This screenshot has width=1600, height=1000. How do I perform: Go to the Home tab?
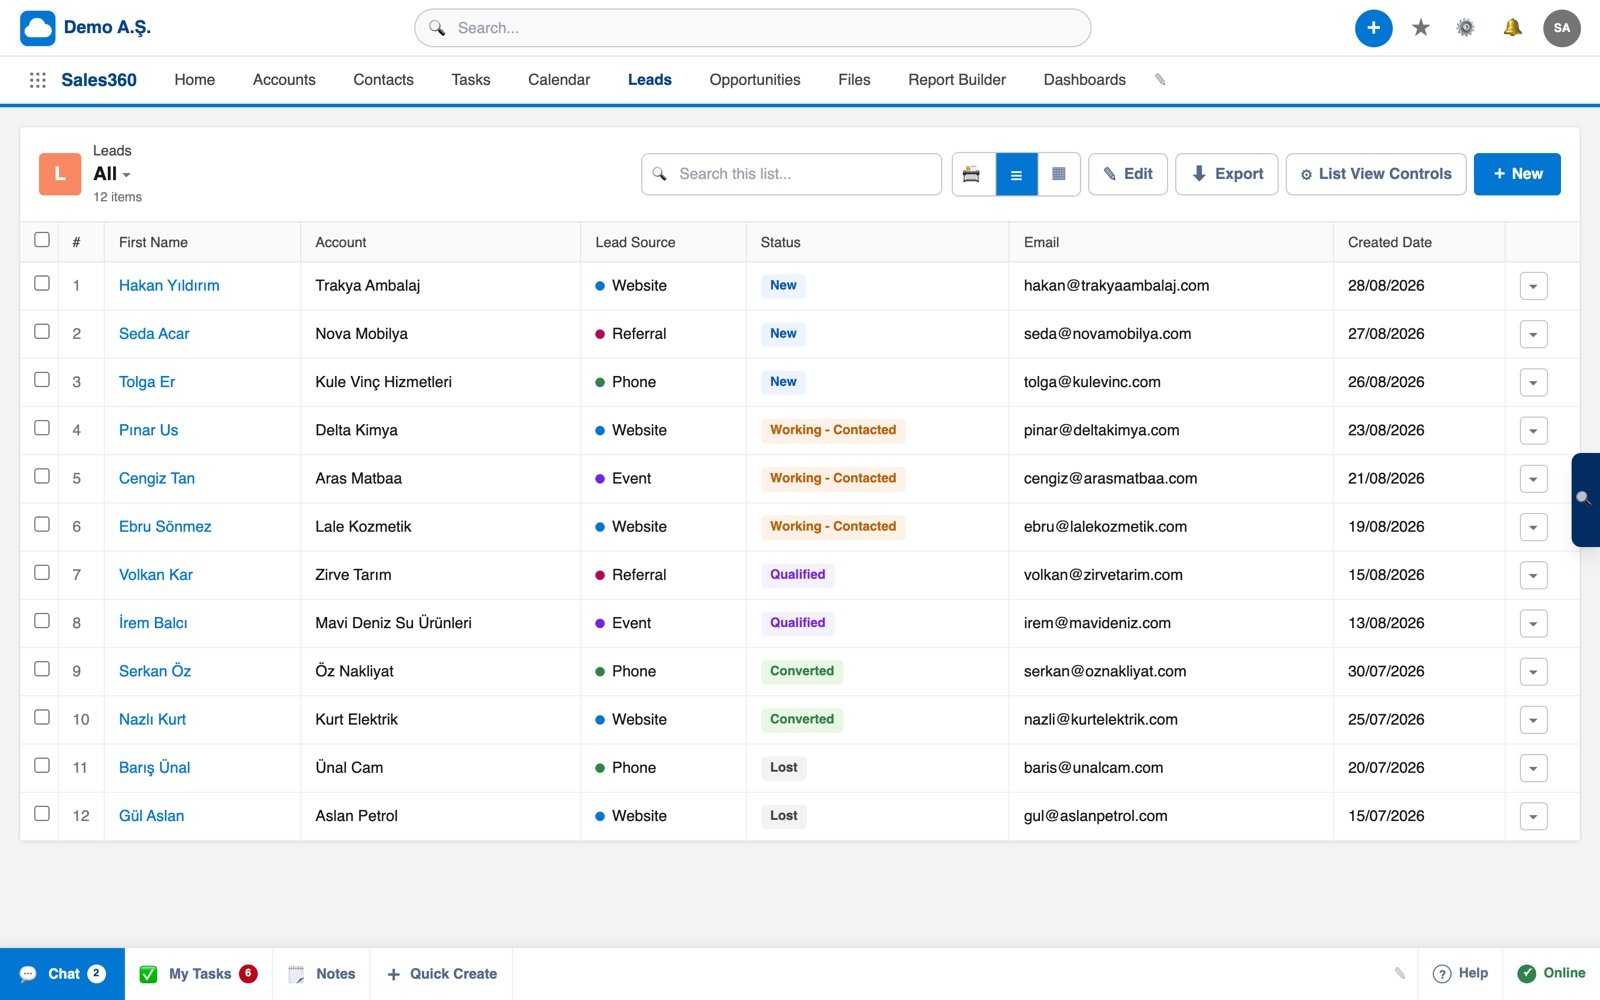[194, 80]
